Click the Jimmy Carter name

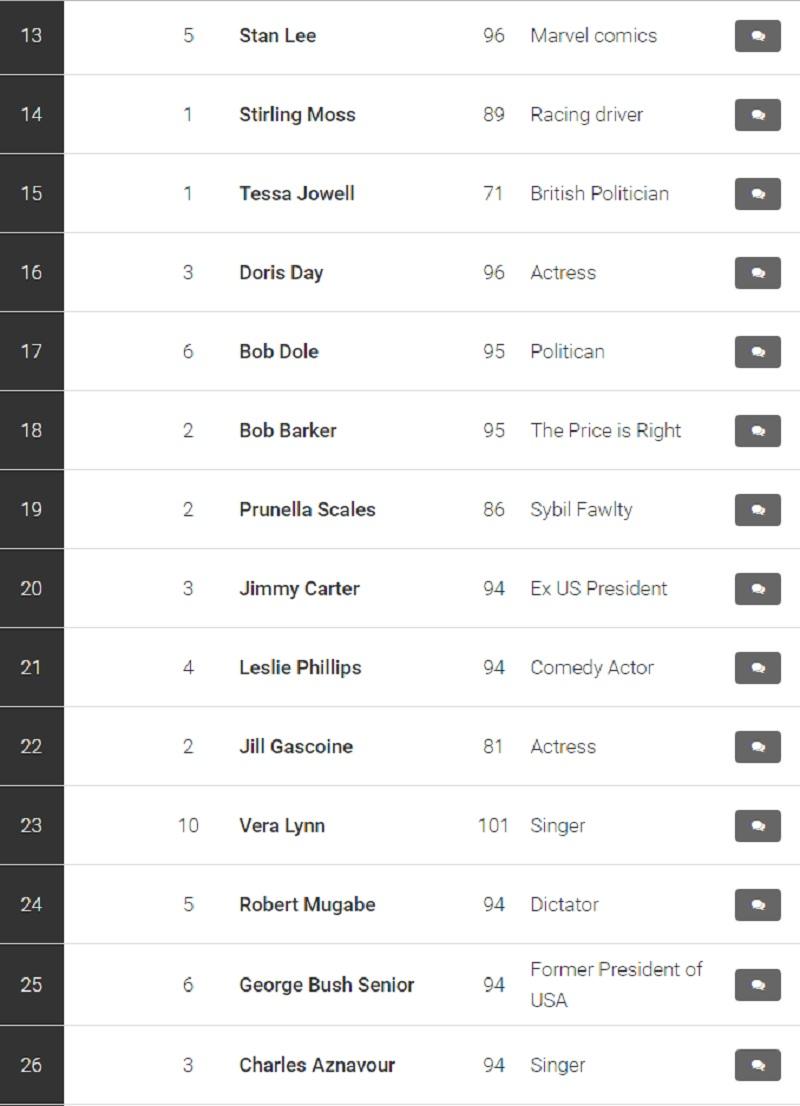(299, 589)
